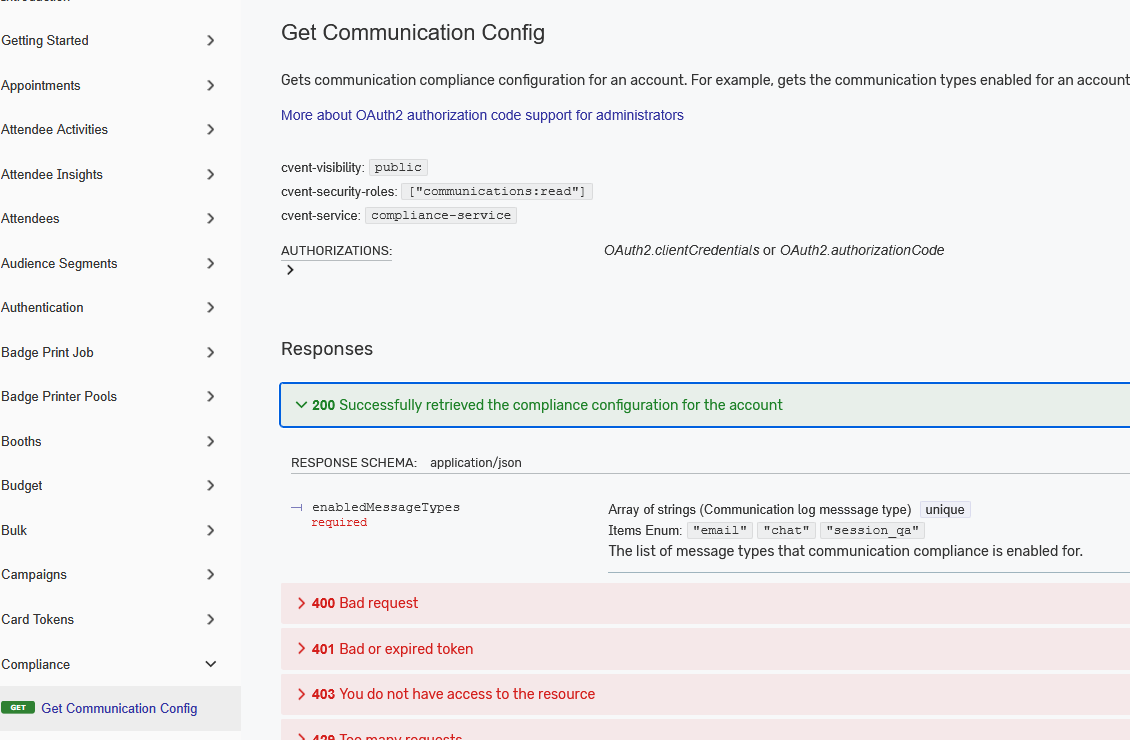Expand the Campaigns chevron

210,574
